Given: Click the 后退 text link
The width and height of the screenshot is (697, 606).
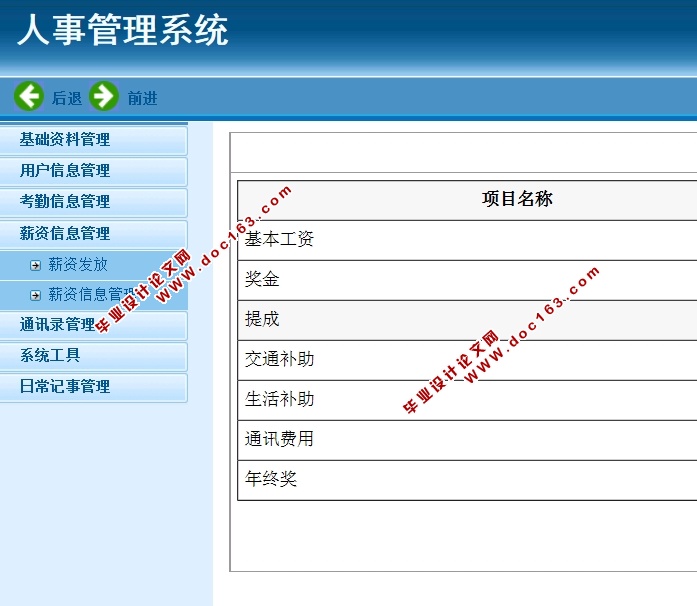Looking at the screenshot, I should click(67, 98).
